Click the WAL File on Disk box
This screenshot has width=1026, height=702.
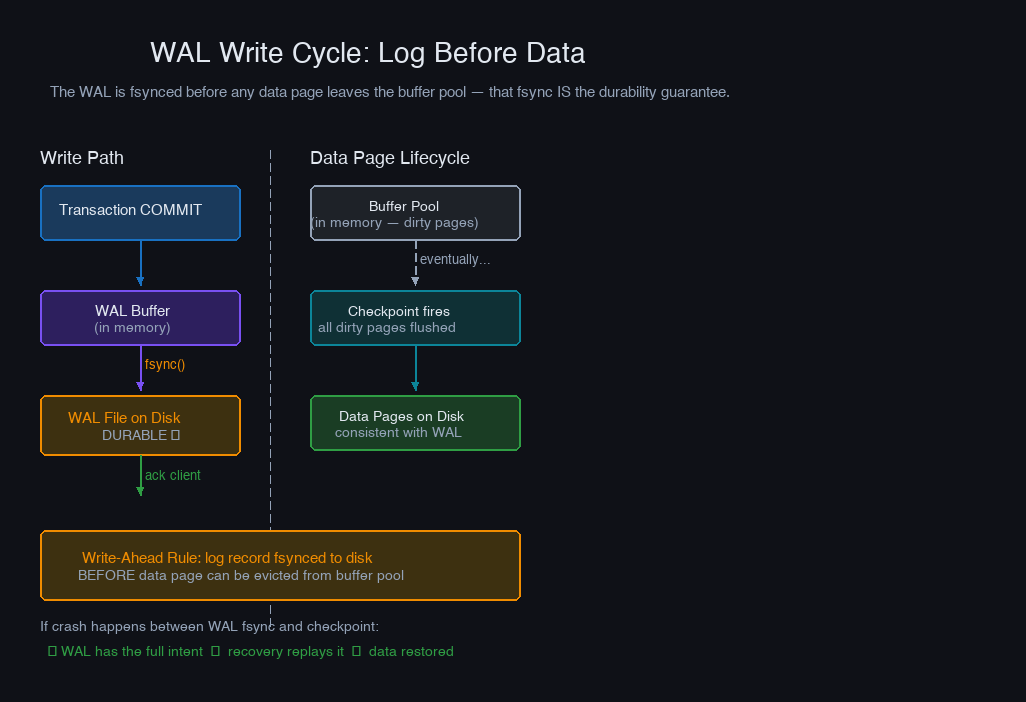pos(140,426)
